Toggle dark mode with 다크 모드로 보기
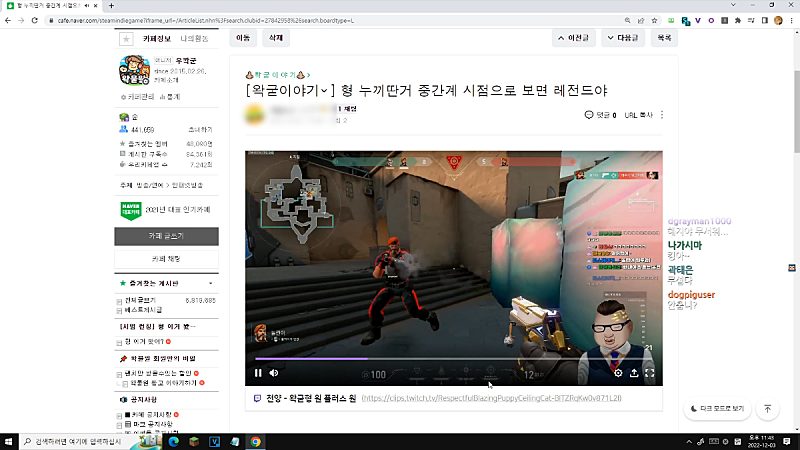The image size is (800, 450). 717,409
